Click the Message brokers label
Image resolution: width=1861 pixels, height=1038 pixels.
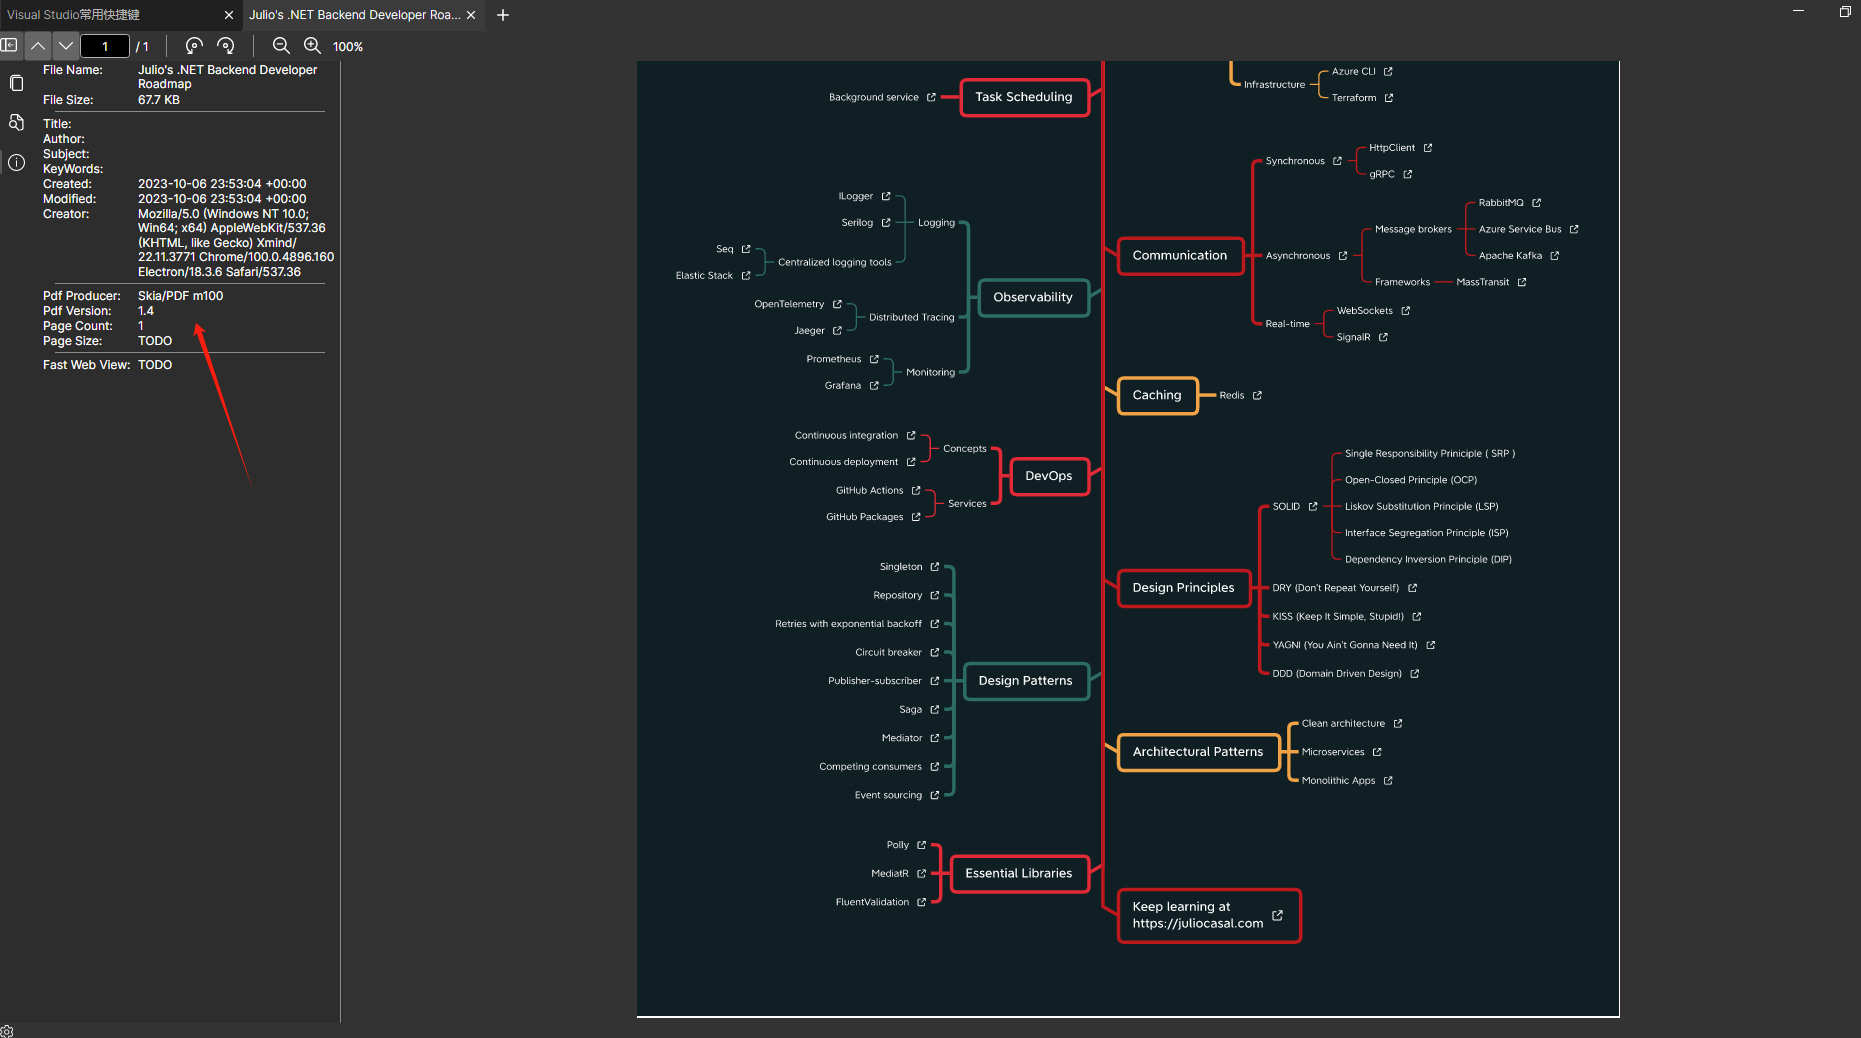(1413, 230)
